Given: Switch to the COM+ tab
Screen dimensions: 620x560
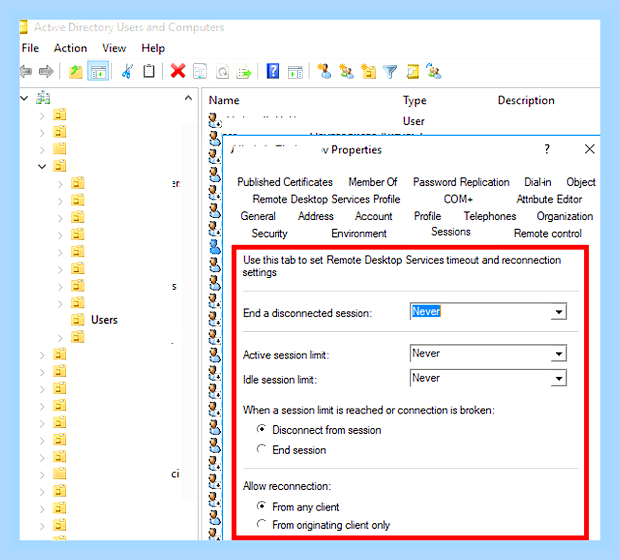Looking at the screenshot, I should [x=458, y=199].
